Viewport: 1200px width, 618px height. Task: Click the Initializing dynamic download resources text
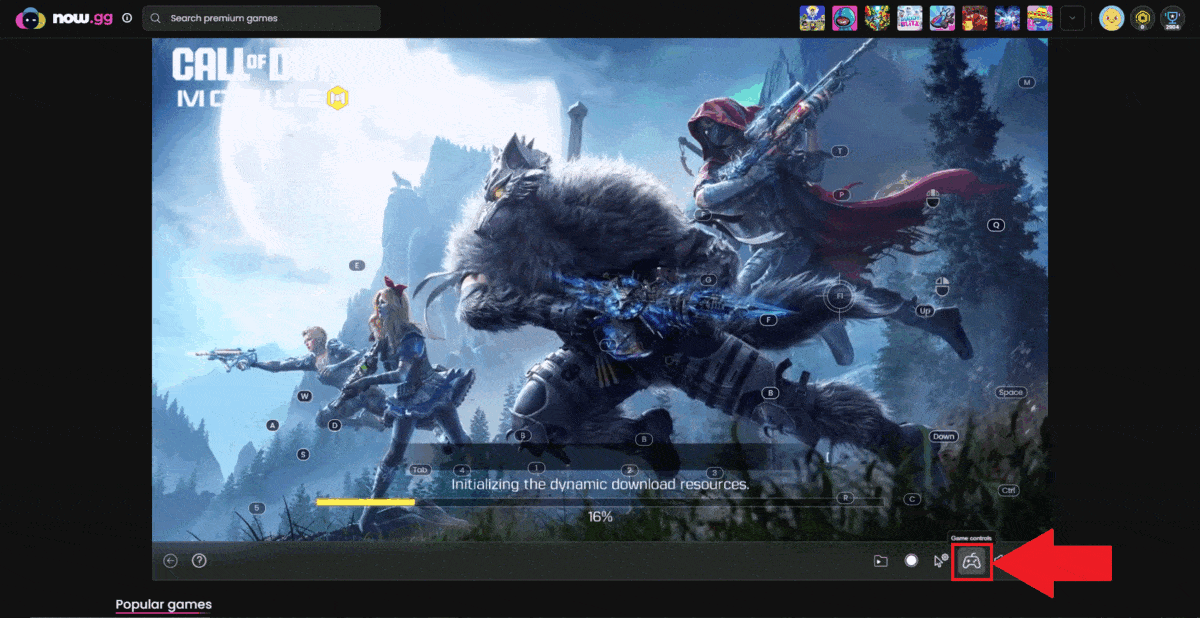[600, 484]
